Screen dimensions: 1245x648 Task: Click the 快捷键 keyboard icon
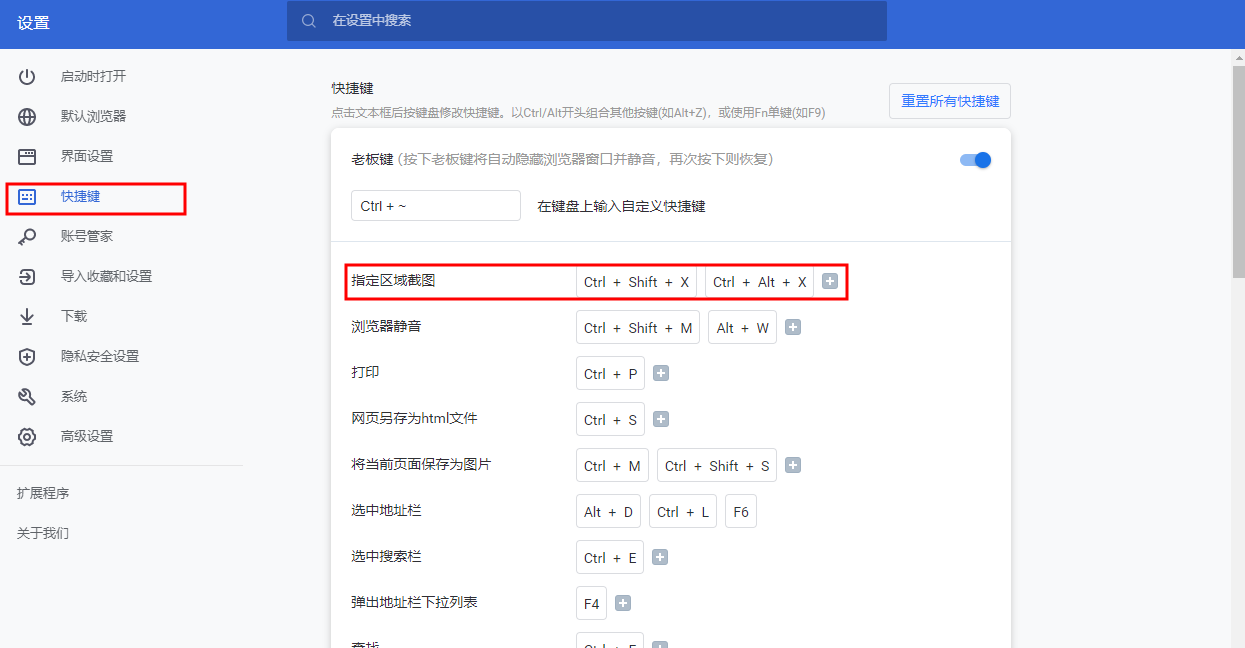point(25,197)
